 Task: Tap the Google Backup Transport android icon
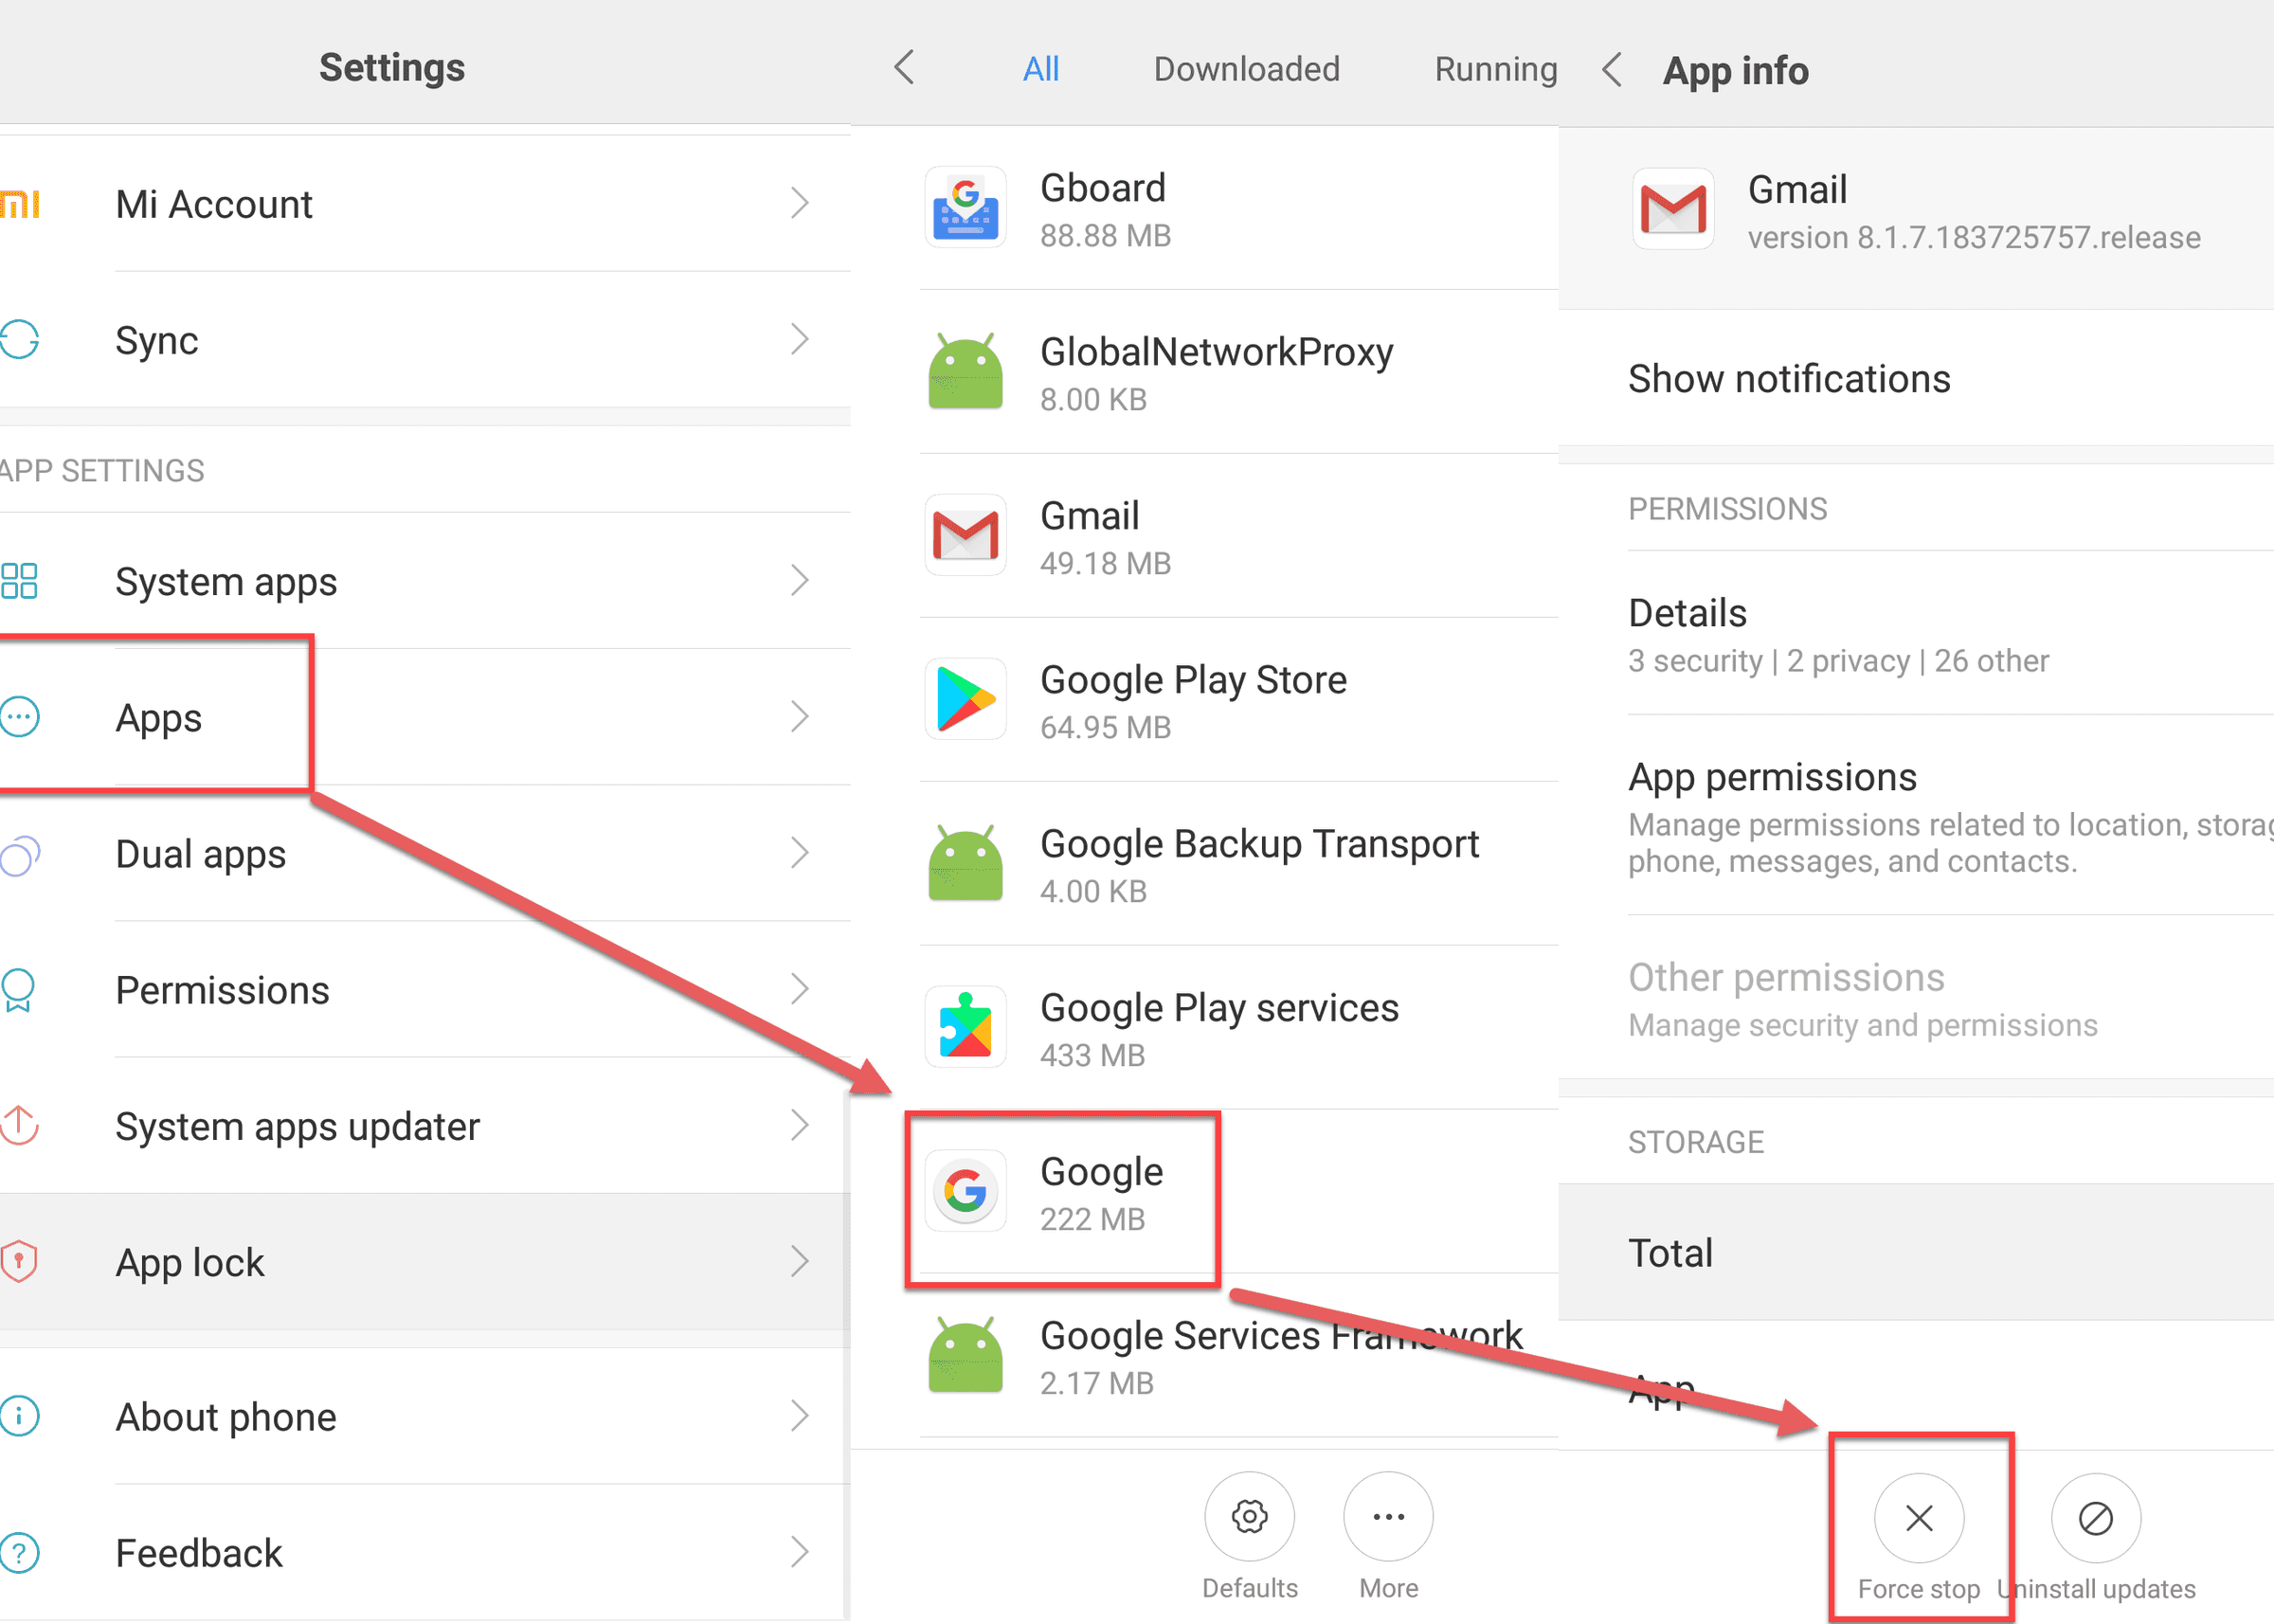[965, 863]
